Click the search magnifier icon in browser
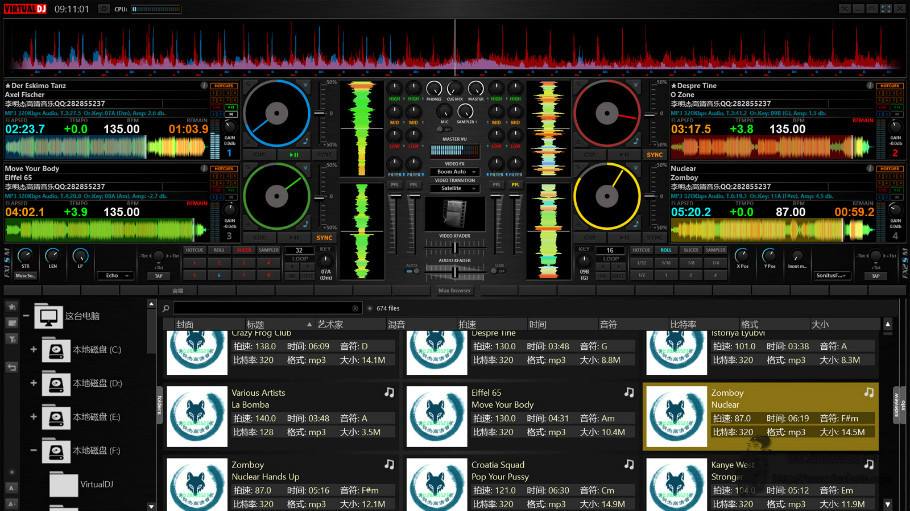This screenshot has height=511, width=910. [166, 308]
